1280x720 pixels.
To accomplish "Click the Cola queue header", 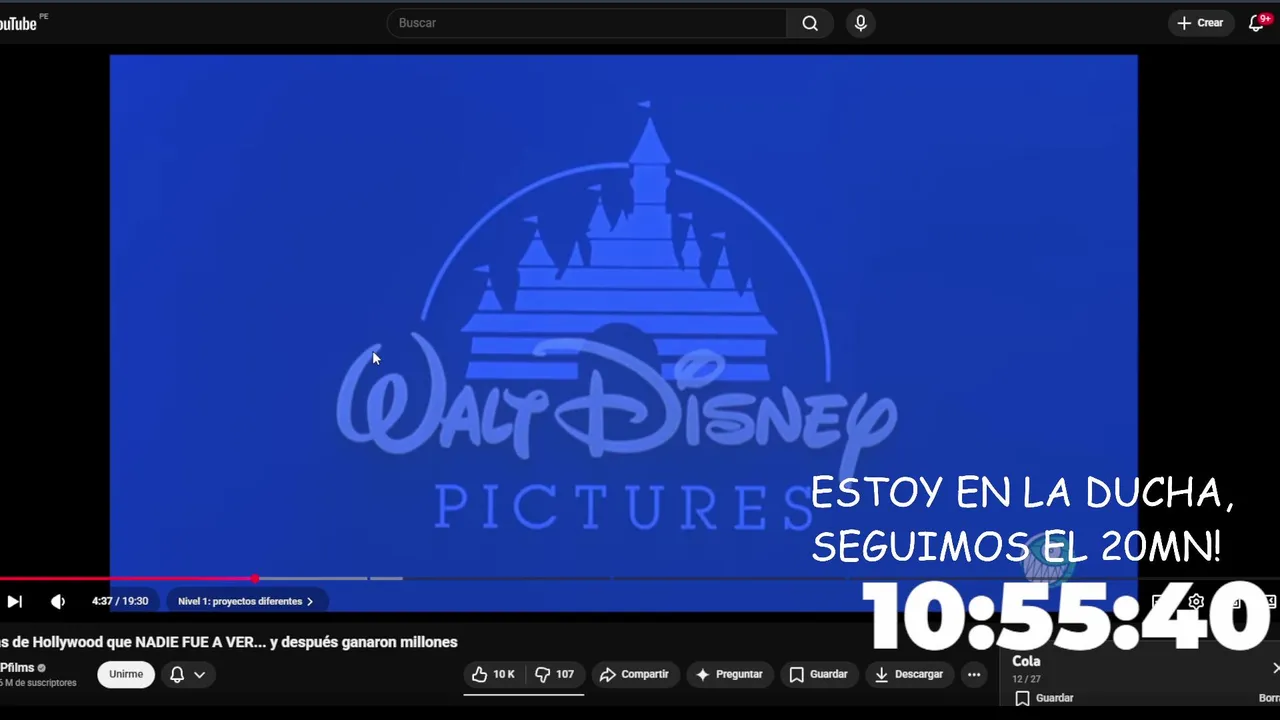I will [x=1026, y=661].
